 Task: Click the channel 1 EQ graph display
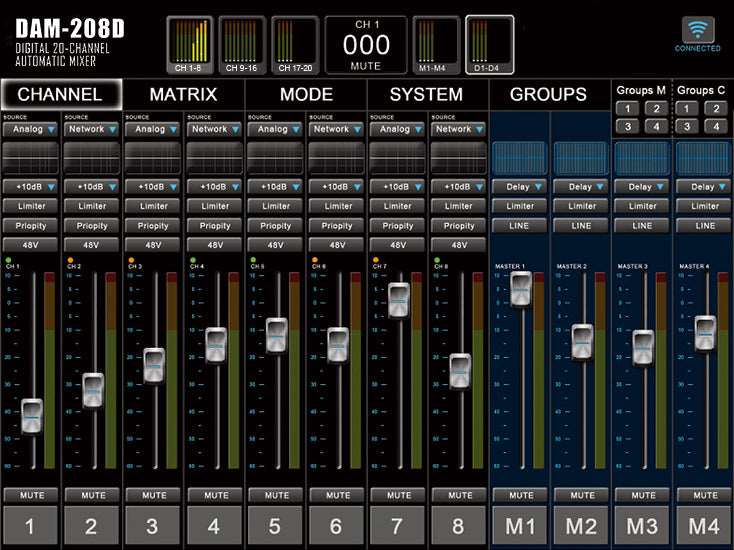pyautogui.click(x=31, y=157)
